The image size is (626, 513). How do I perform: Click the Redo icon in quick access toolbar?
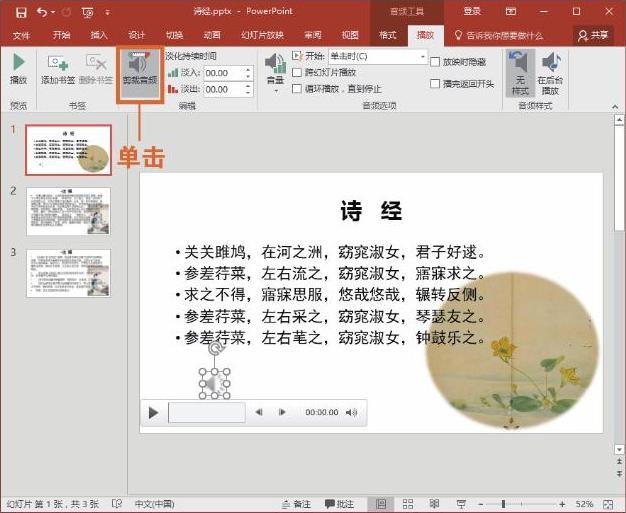(67, 12)
